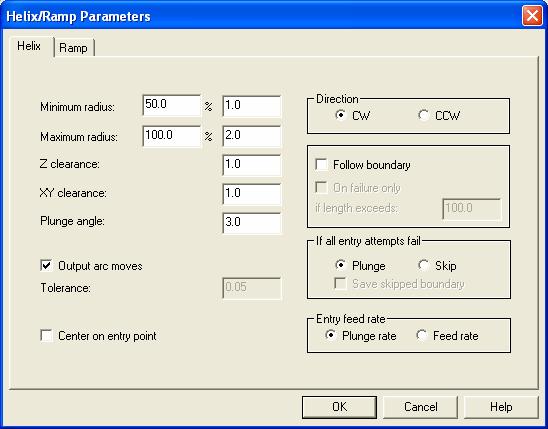Image resolution: width=548 pixels, height=429 pixels.
Task: Click the Plunge angle label
Action: [x=72, y=221]
